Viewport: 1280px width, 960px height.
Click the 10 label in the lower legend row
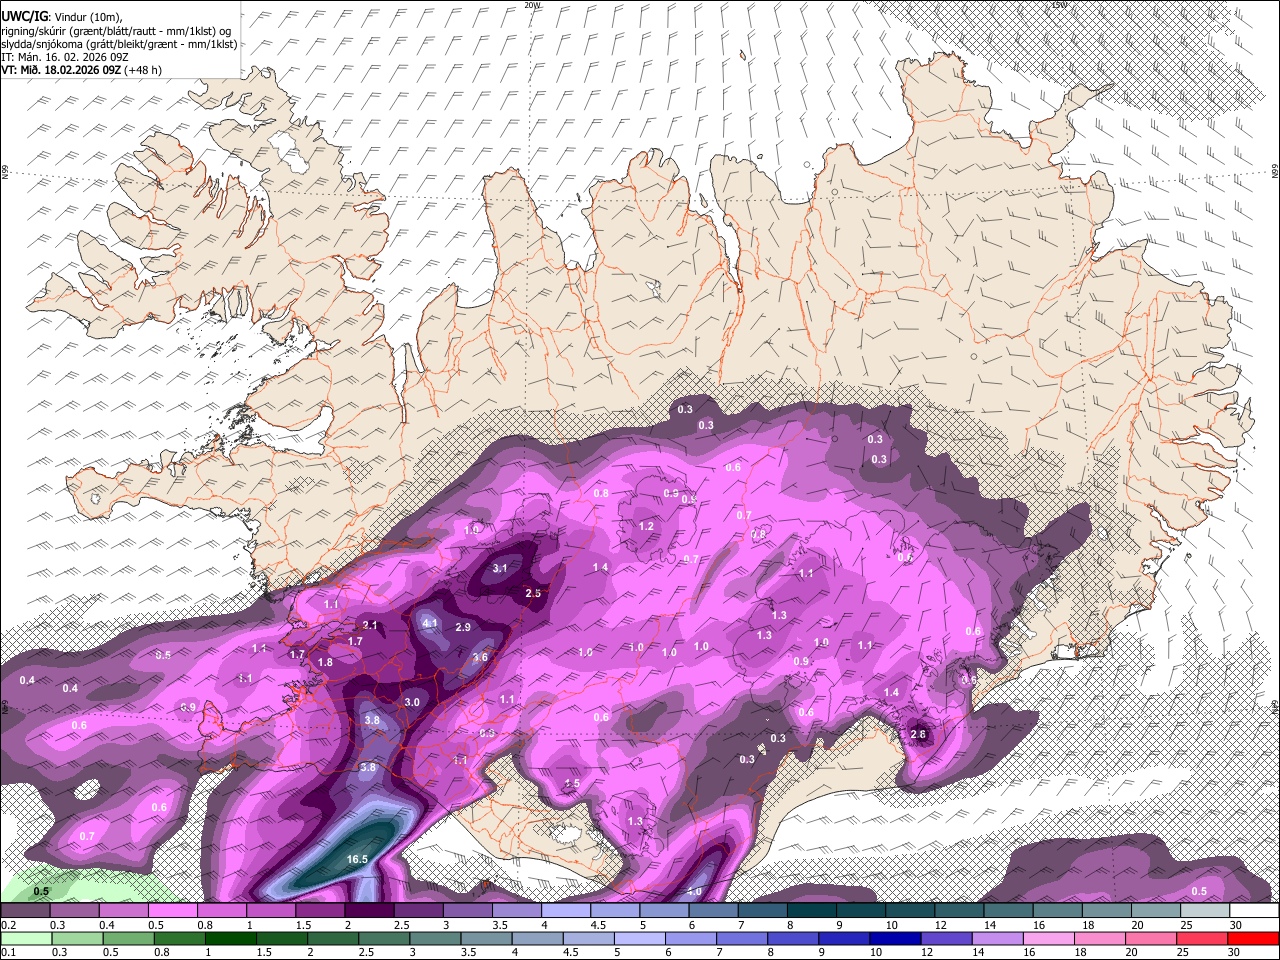[875, 952]
